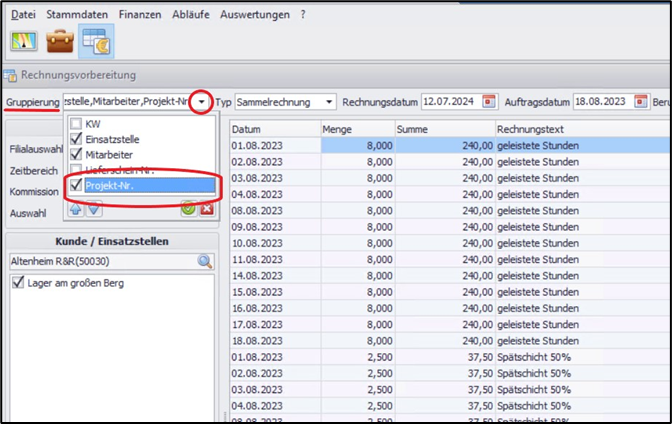The height and width of the screenshot is (424, 672).
Task: Click magnifier icon beside Altenheim R&R
Action: (x=205, y=262)
